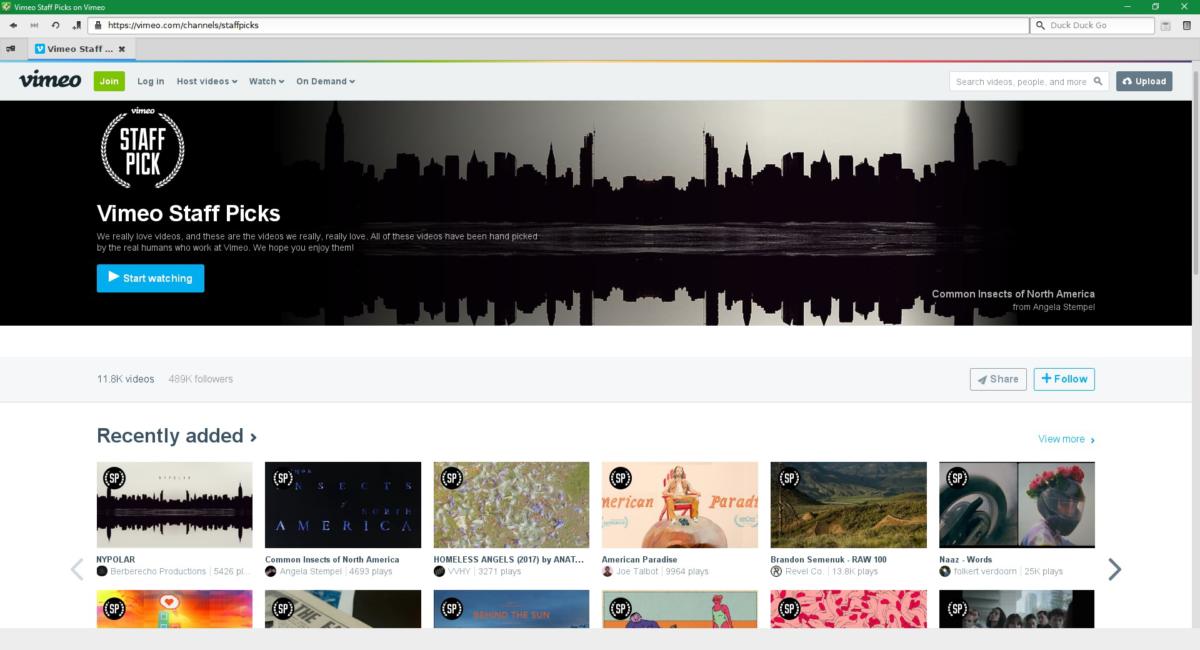
Task: Click the VVHY avatar icon
Action: pyautogui.click(x=439, y=572)
